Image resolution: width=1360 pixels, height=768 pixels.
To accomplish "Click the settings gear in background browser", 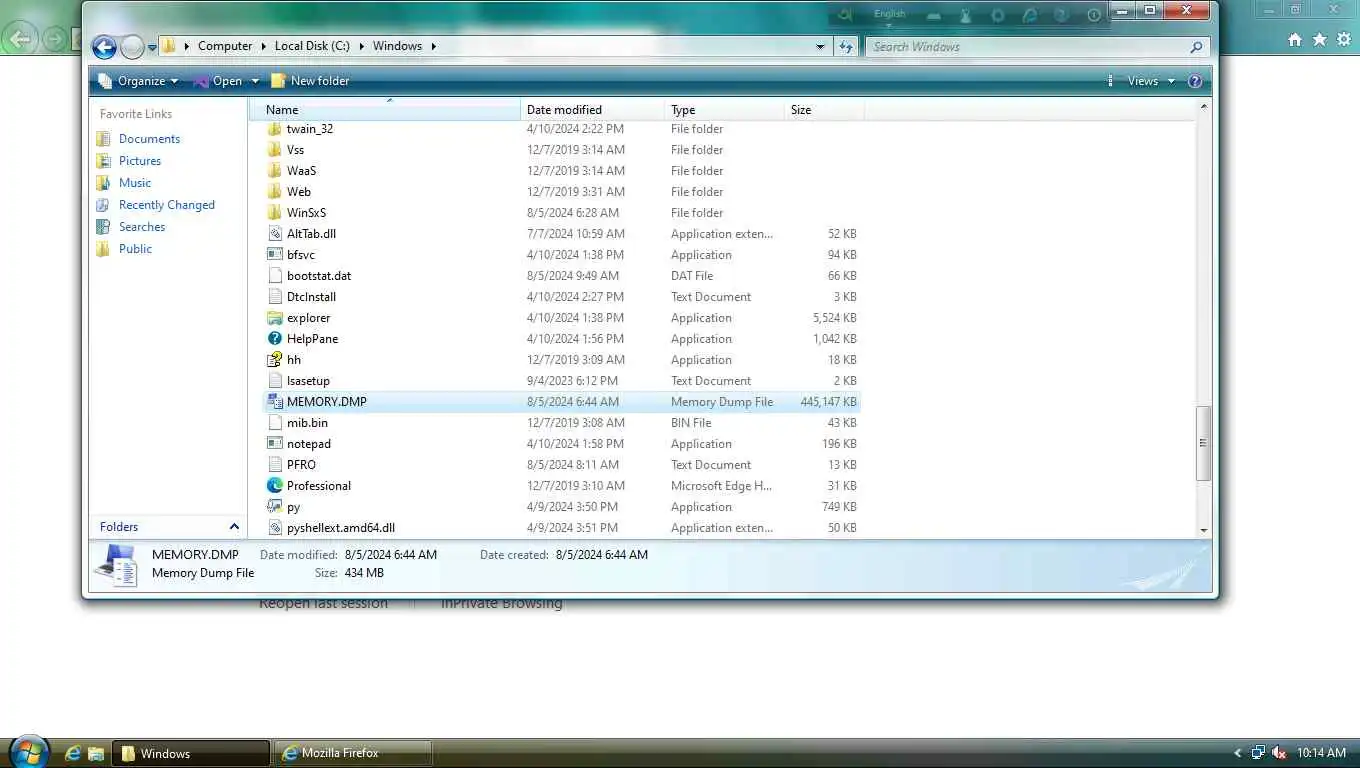I will coord(1344,39).
